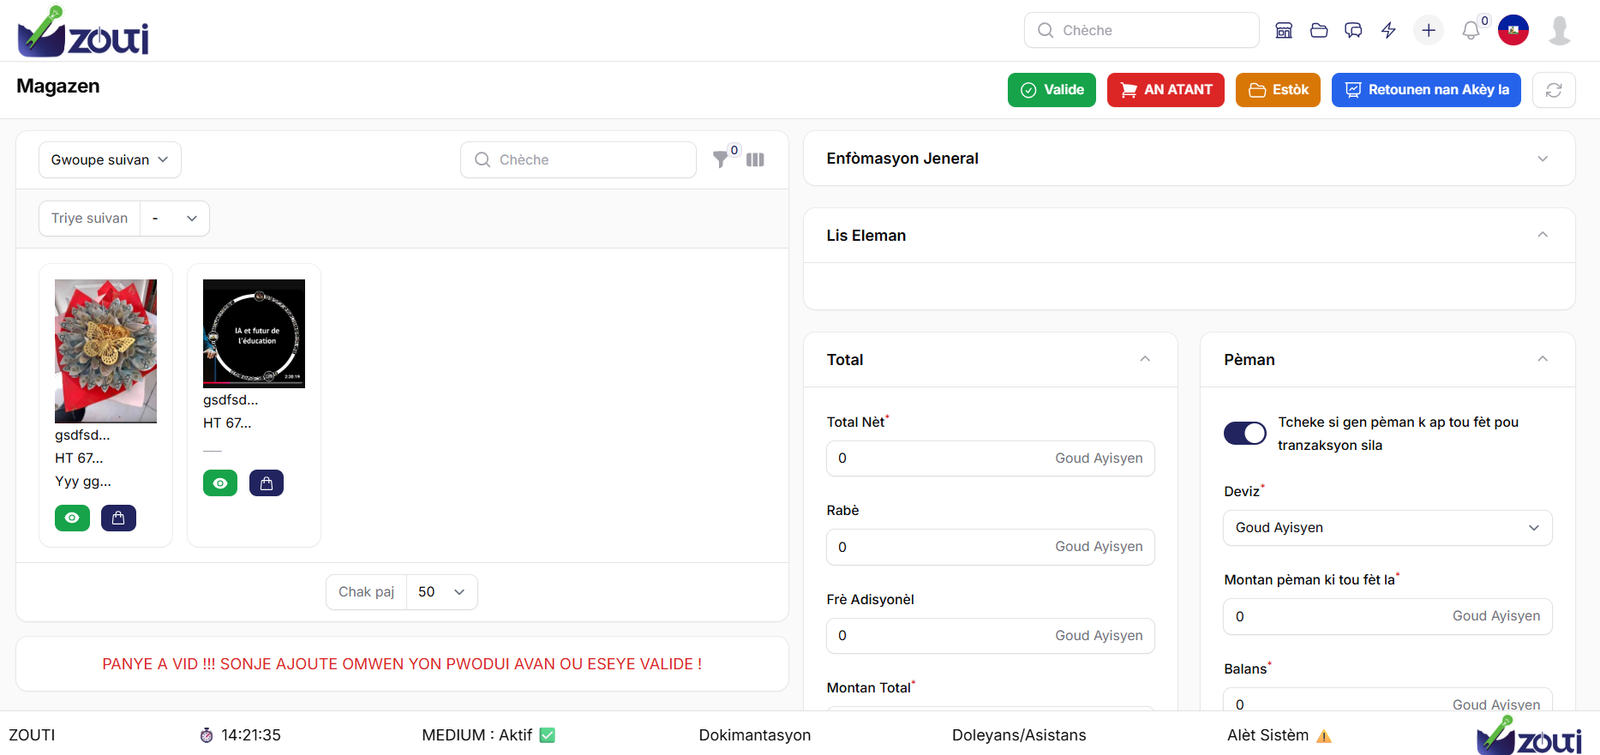Click the lightning bolt quick actions icon
This screenshot has height=755, width=1600.
pos(1388,30)
